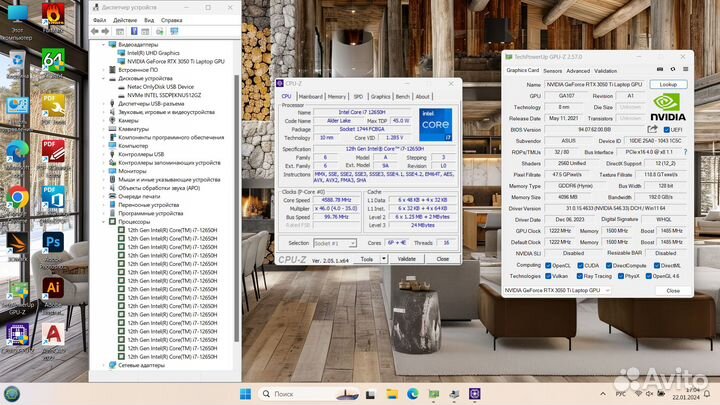
Task: Open Edge browser from the taskbar
Action: coord(412,394)
